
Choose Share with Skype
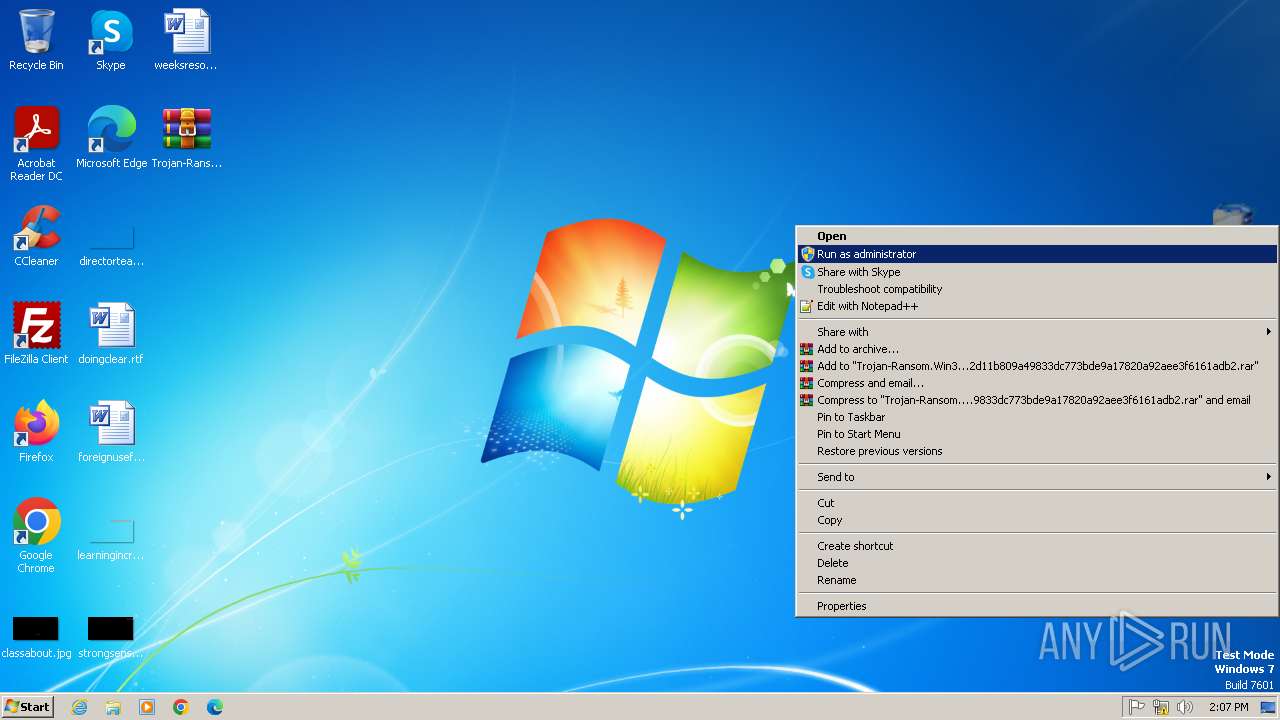(1037, 272)
